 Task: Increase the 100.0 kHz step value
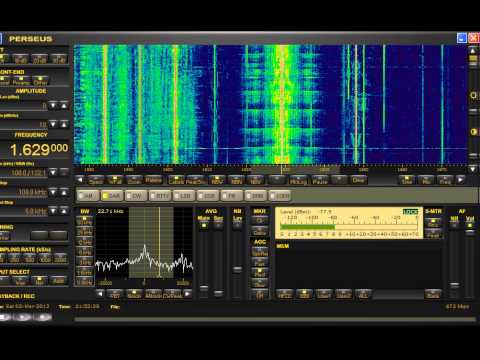coord(64,192)
